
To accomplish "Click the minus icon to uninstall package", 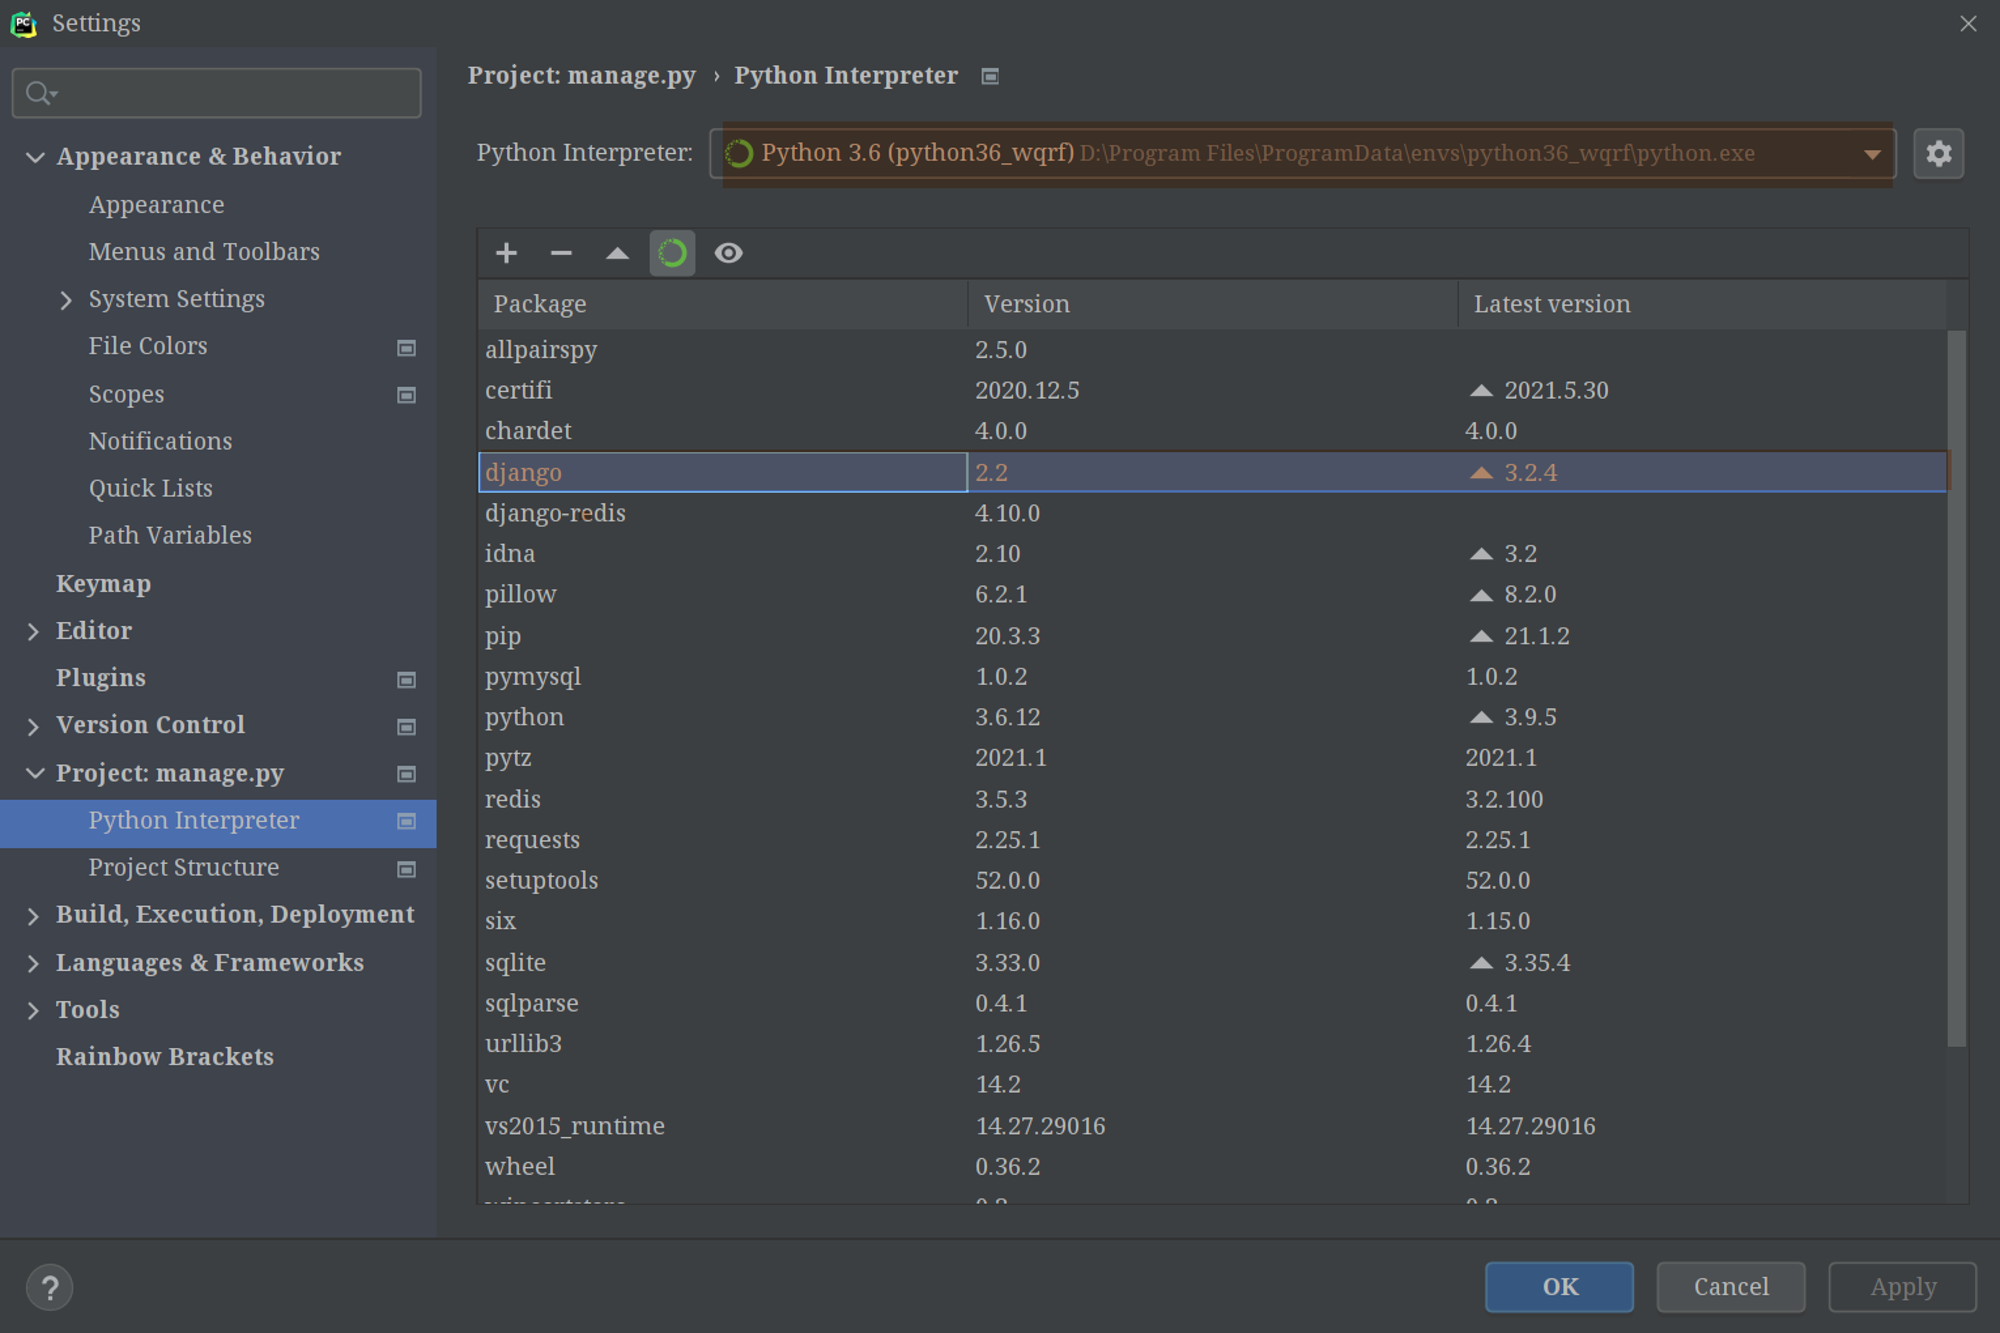I will point(561,253).
